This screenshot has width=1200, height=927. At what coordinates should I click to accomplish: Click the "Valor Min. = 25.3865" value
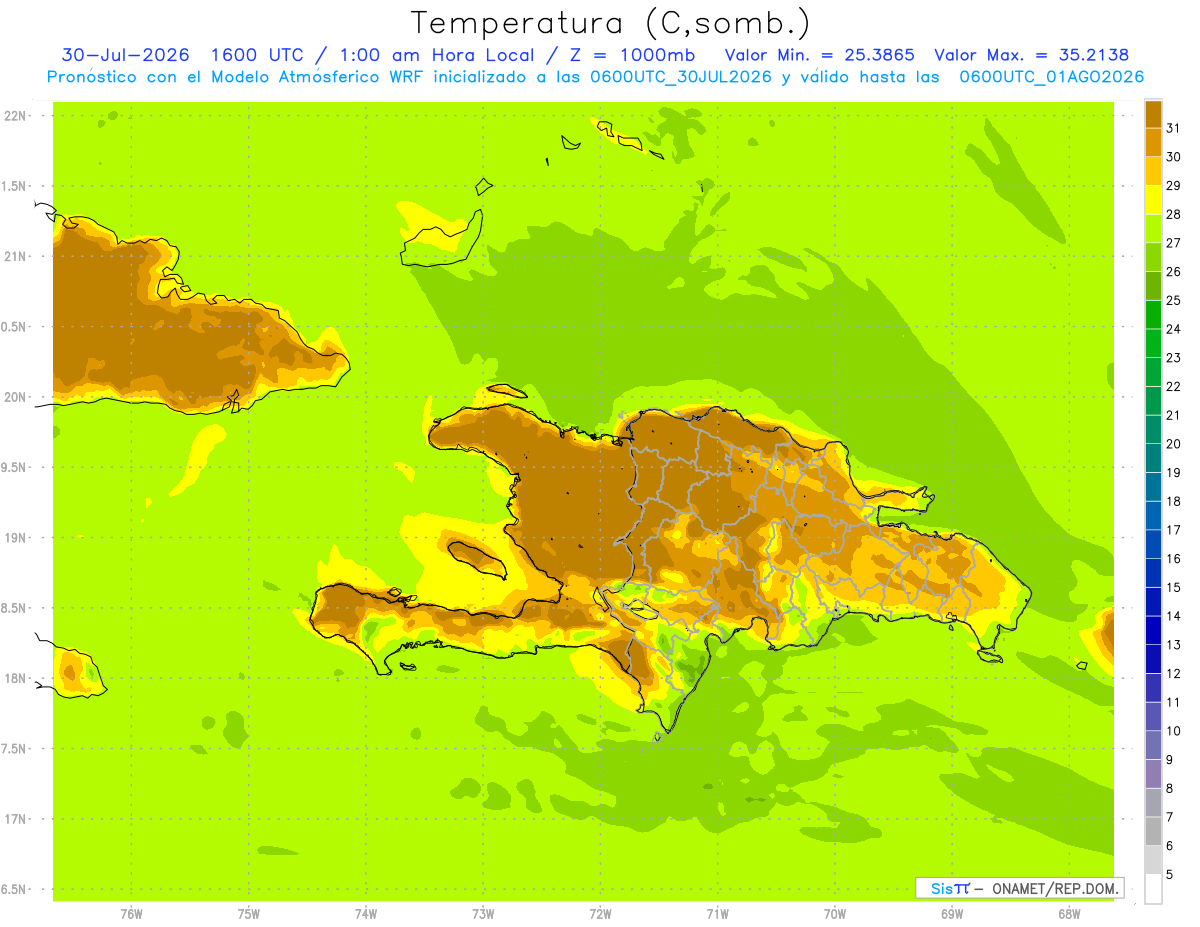(x=819, y=55)
